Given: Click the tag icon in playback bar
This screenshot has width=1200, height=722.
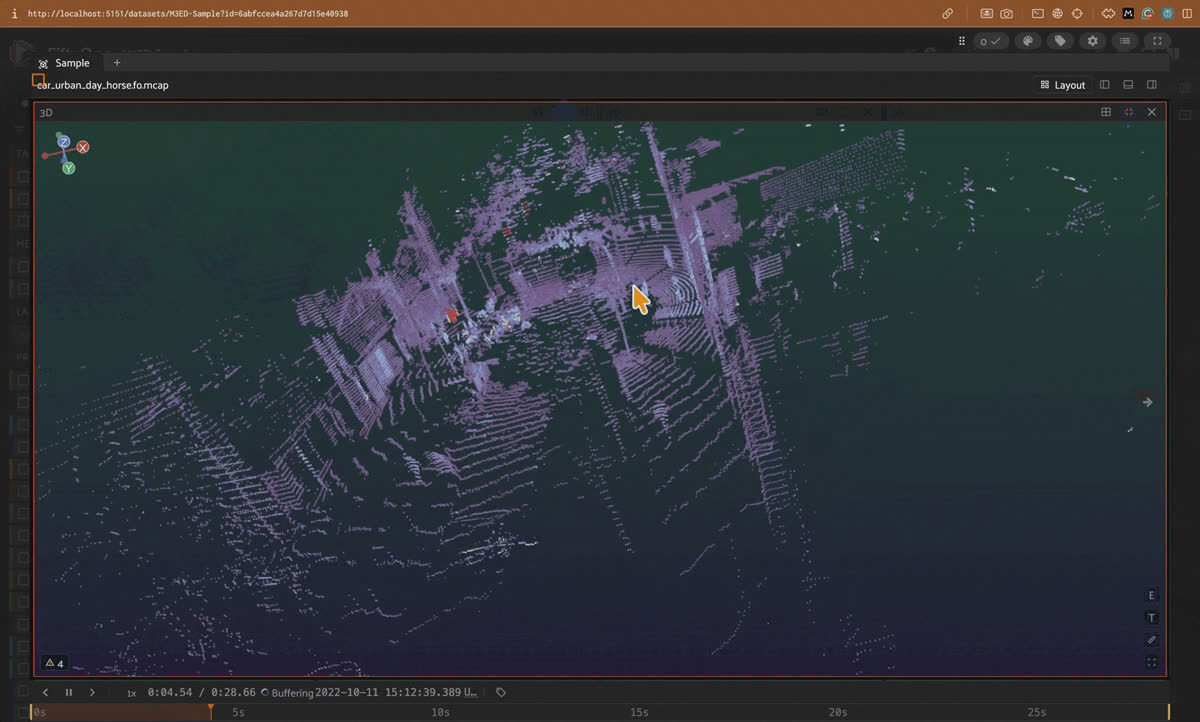Looking at the screenshot, I should pos(501,692).
